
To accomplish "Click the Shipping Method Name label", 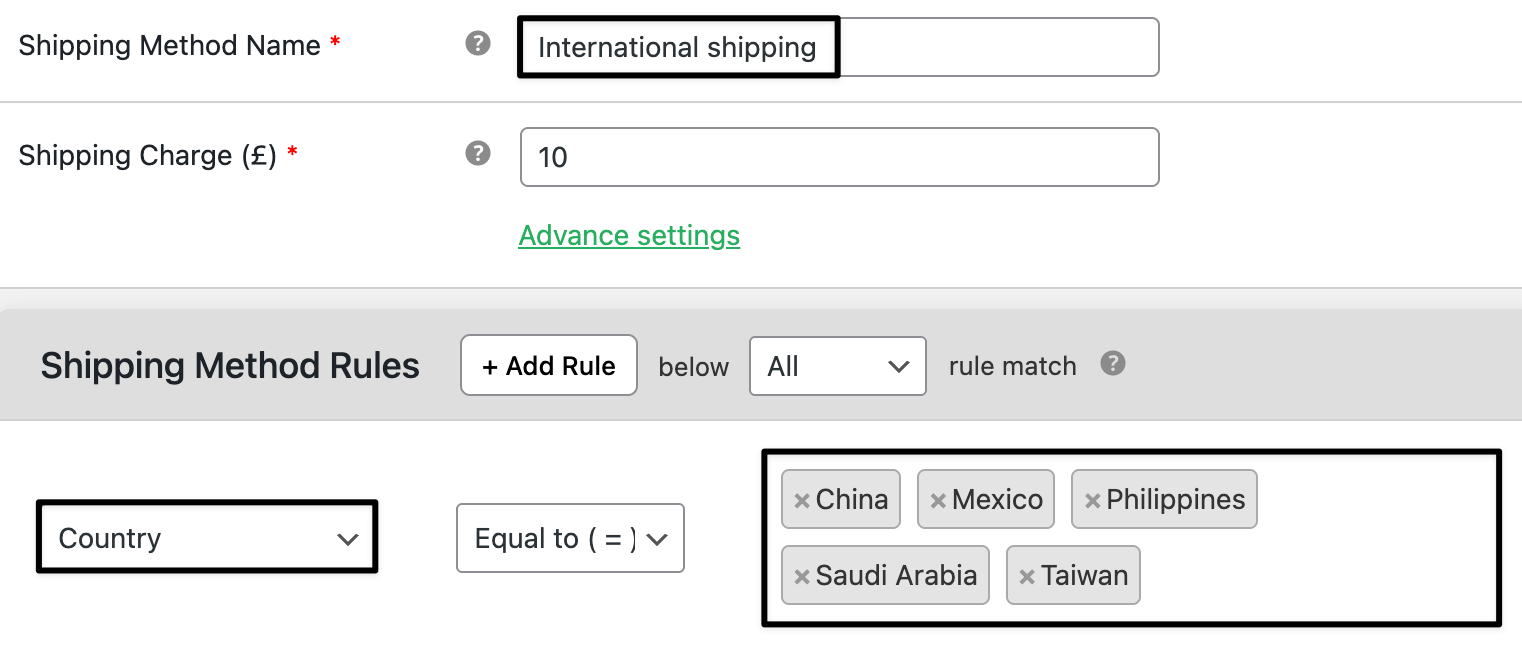I will tap(170, 45).
